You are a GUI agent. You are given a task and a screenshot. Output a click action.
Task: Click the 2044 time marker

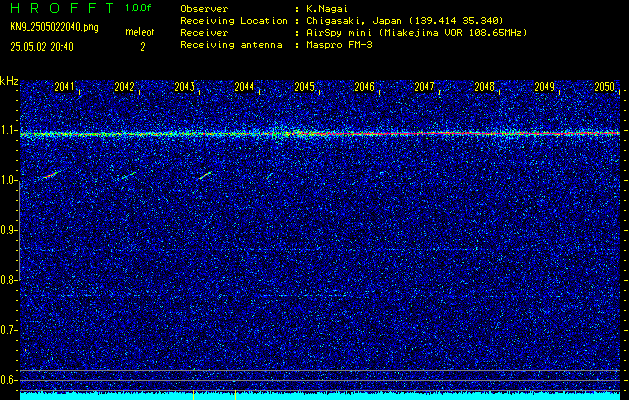click(244, 87)
